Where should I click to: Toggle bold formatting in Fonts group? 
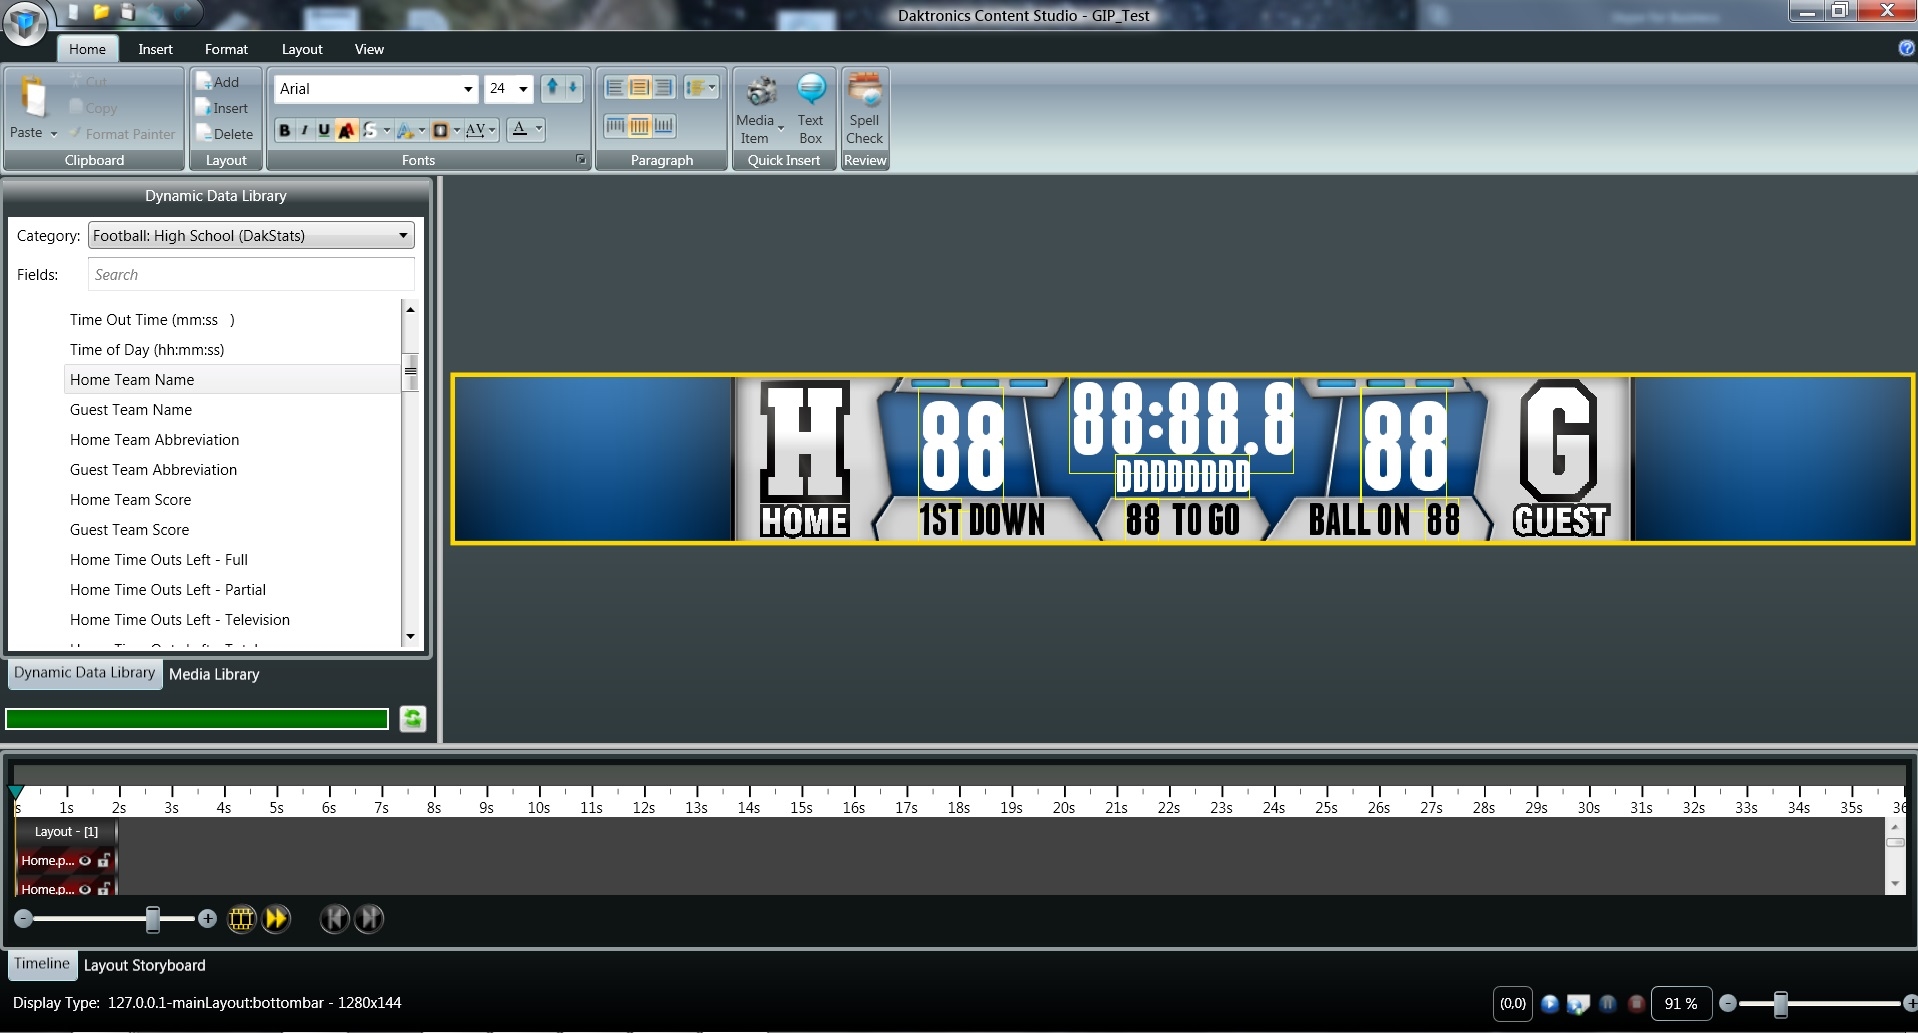pyautogui.click(x=285, y=130)
